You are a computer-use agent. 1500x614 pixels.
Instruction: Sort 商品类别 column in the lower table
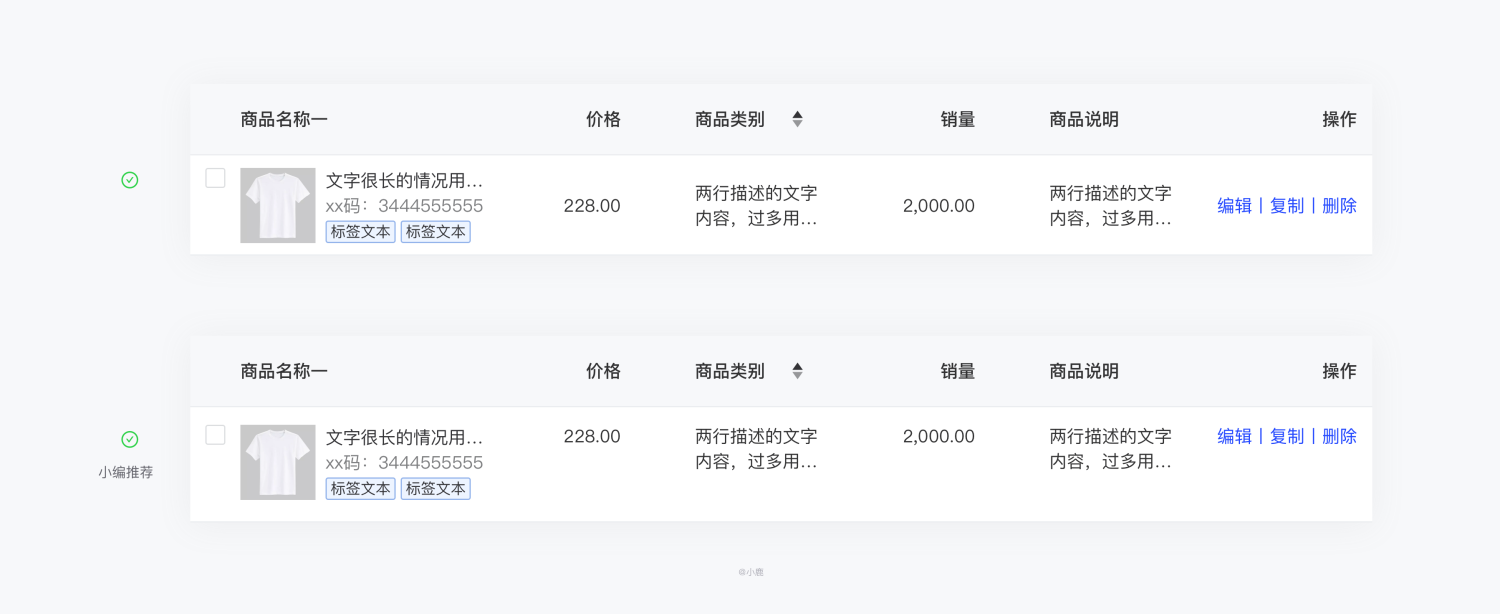(x=797, y=371)
